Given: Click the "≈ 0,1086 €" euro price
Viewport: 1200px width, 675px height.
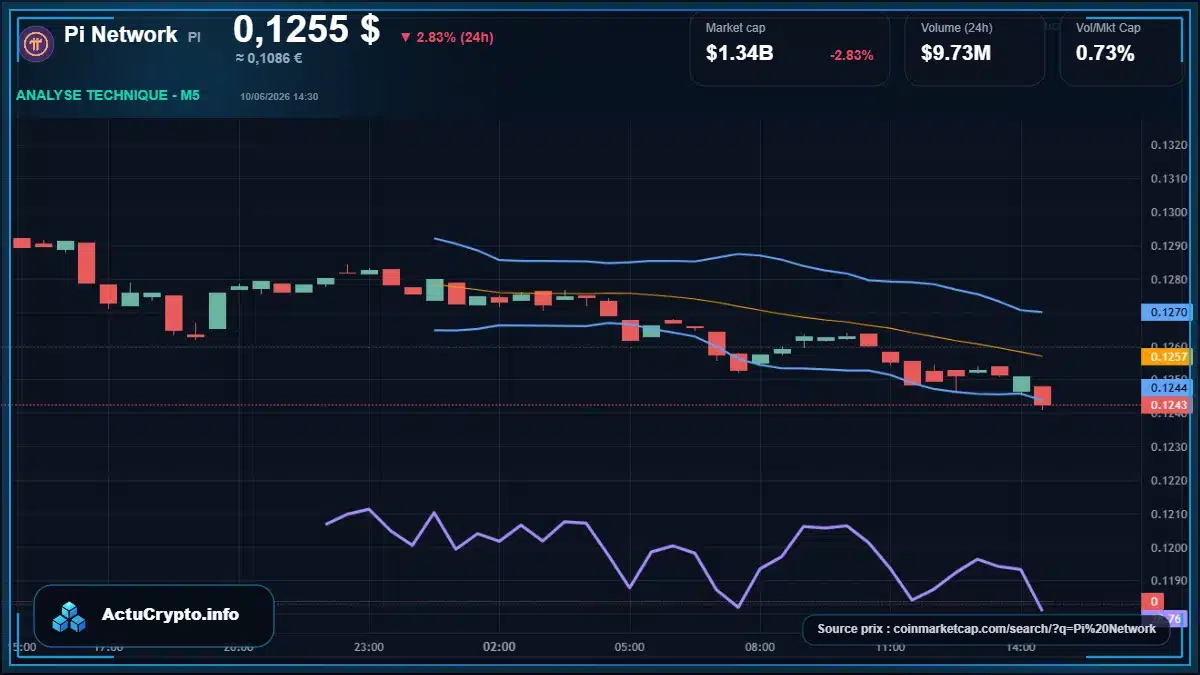Looking at the screenshot, I should pos(269,58).
